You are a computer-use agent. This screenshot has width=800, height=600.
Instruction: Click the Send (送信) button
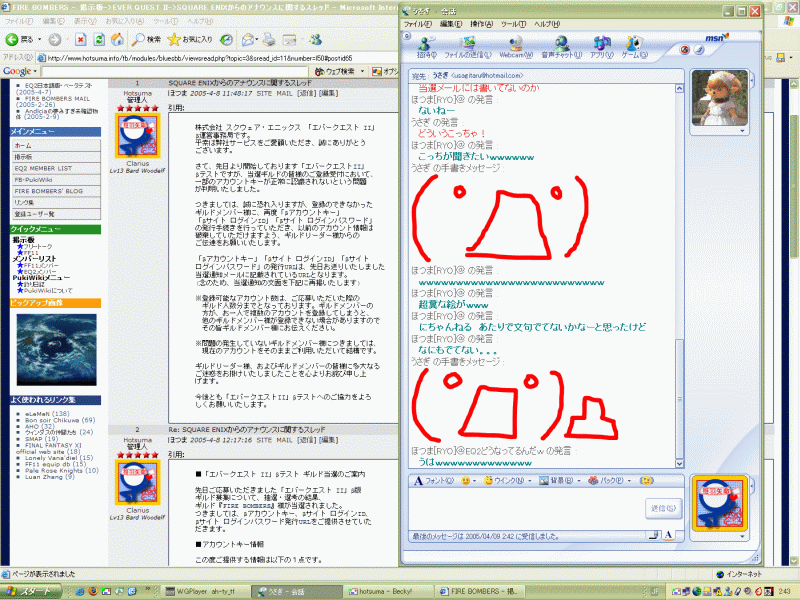pyautogui.click(x=662, y=508)
